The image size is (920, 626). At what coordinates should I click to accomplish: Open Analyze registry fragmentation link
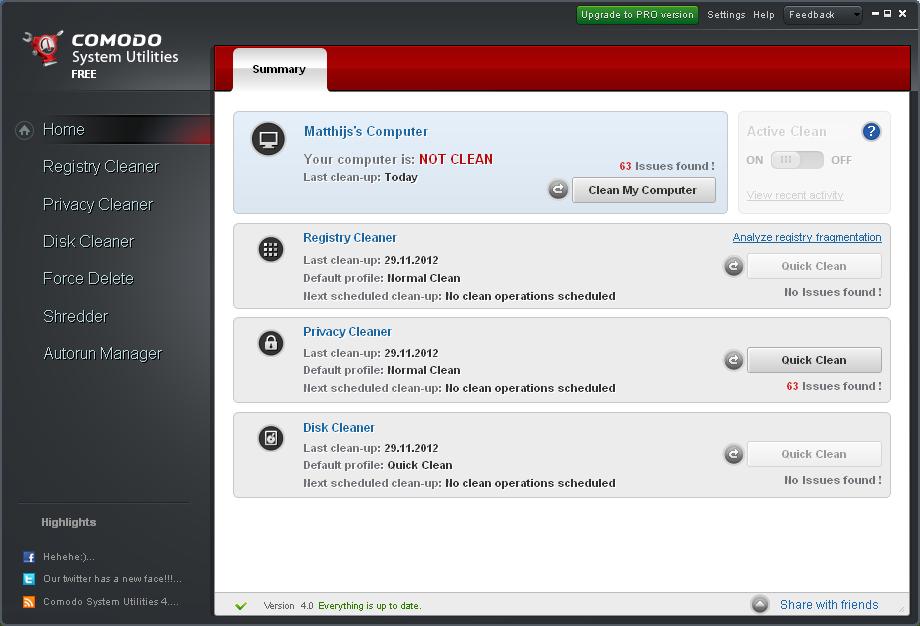tap(807, 238)
